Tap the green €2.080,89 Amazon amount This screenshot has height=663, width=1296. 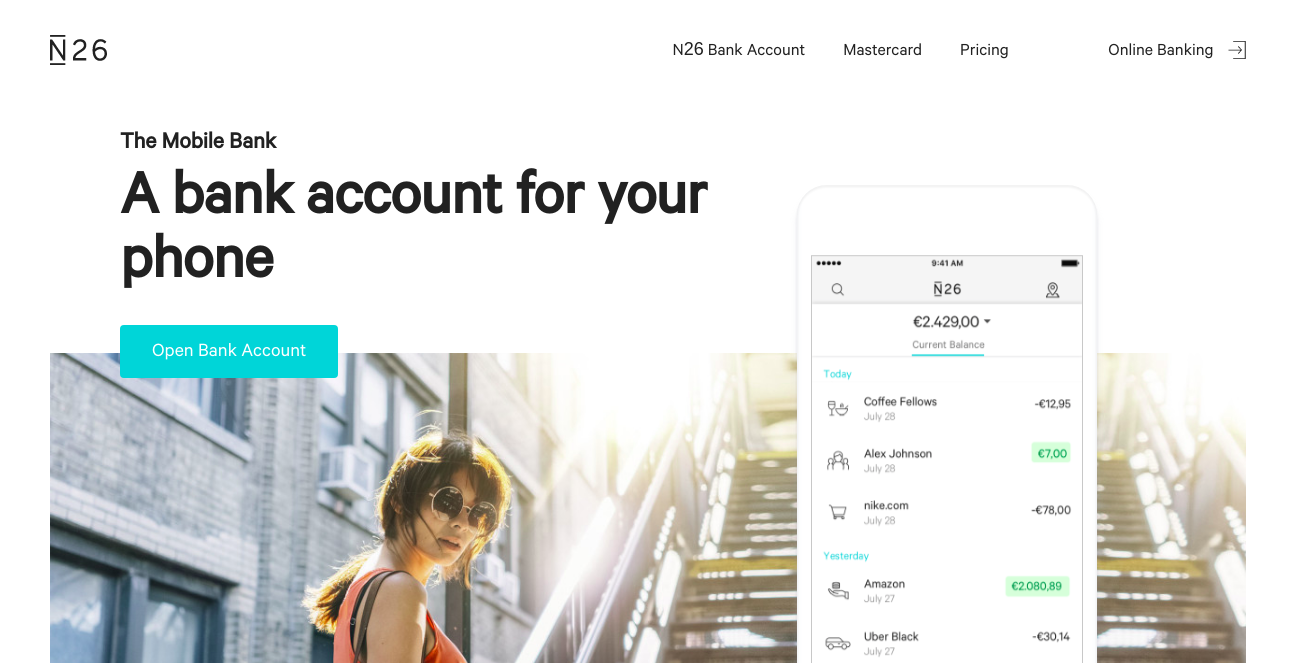1037,586
